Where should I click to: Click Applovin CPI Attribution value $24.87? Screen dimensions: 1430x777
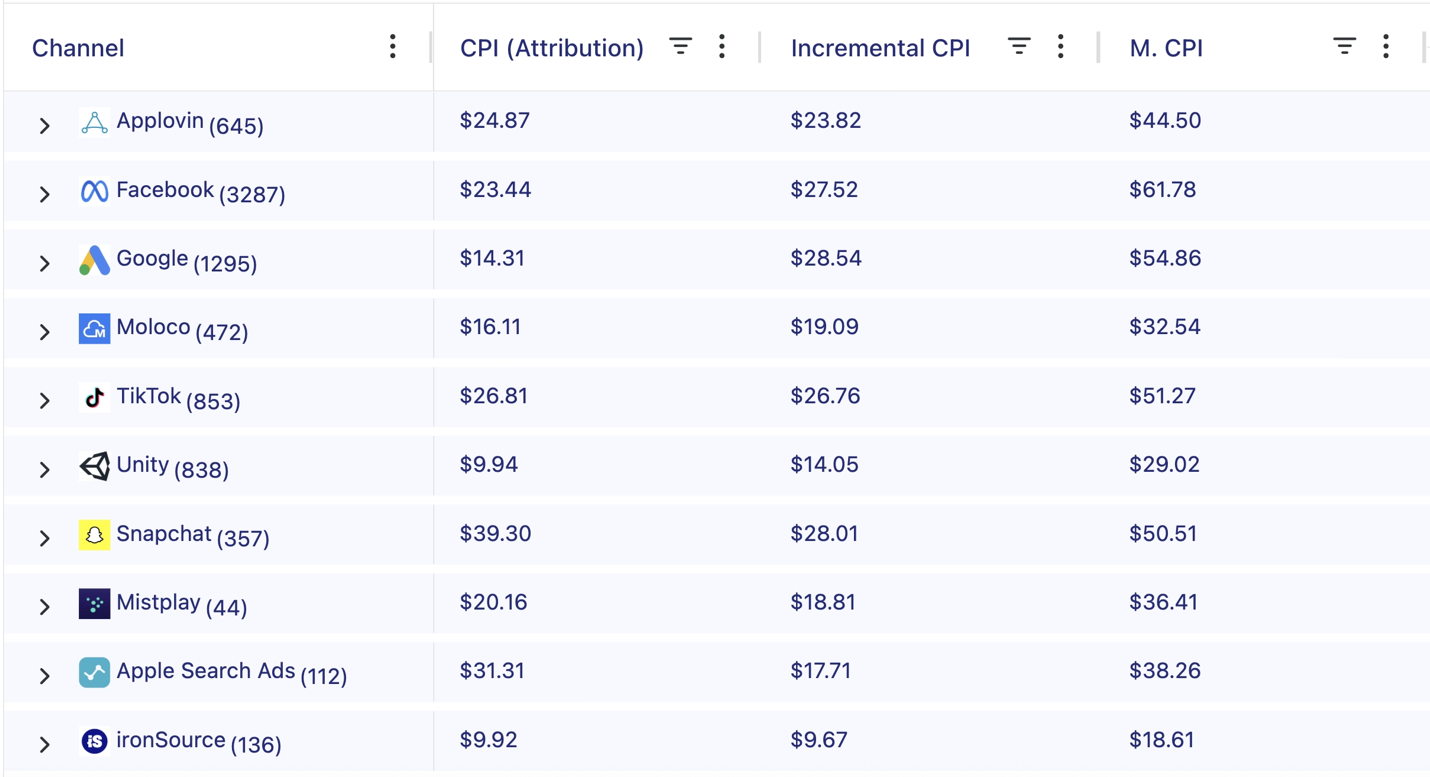tap(495, 121)
